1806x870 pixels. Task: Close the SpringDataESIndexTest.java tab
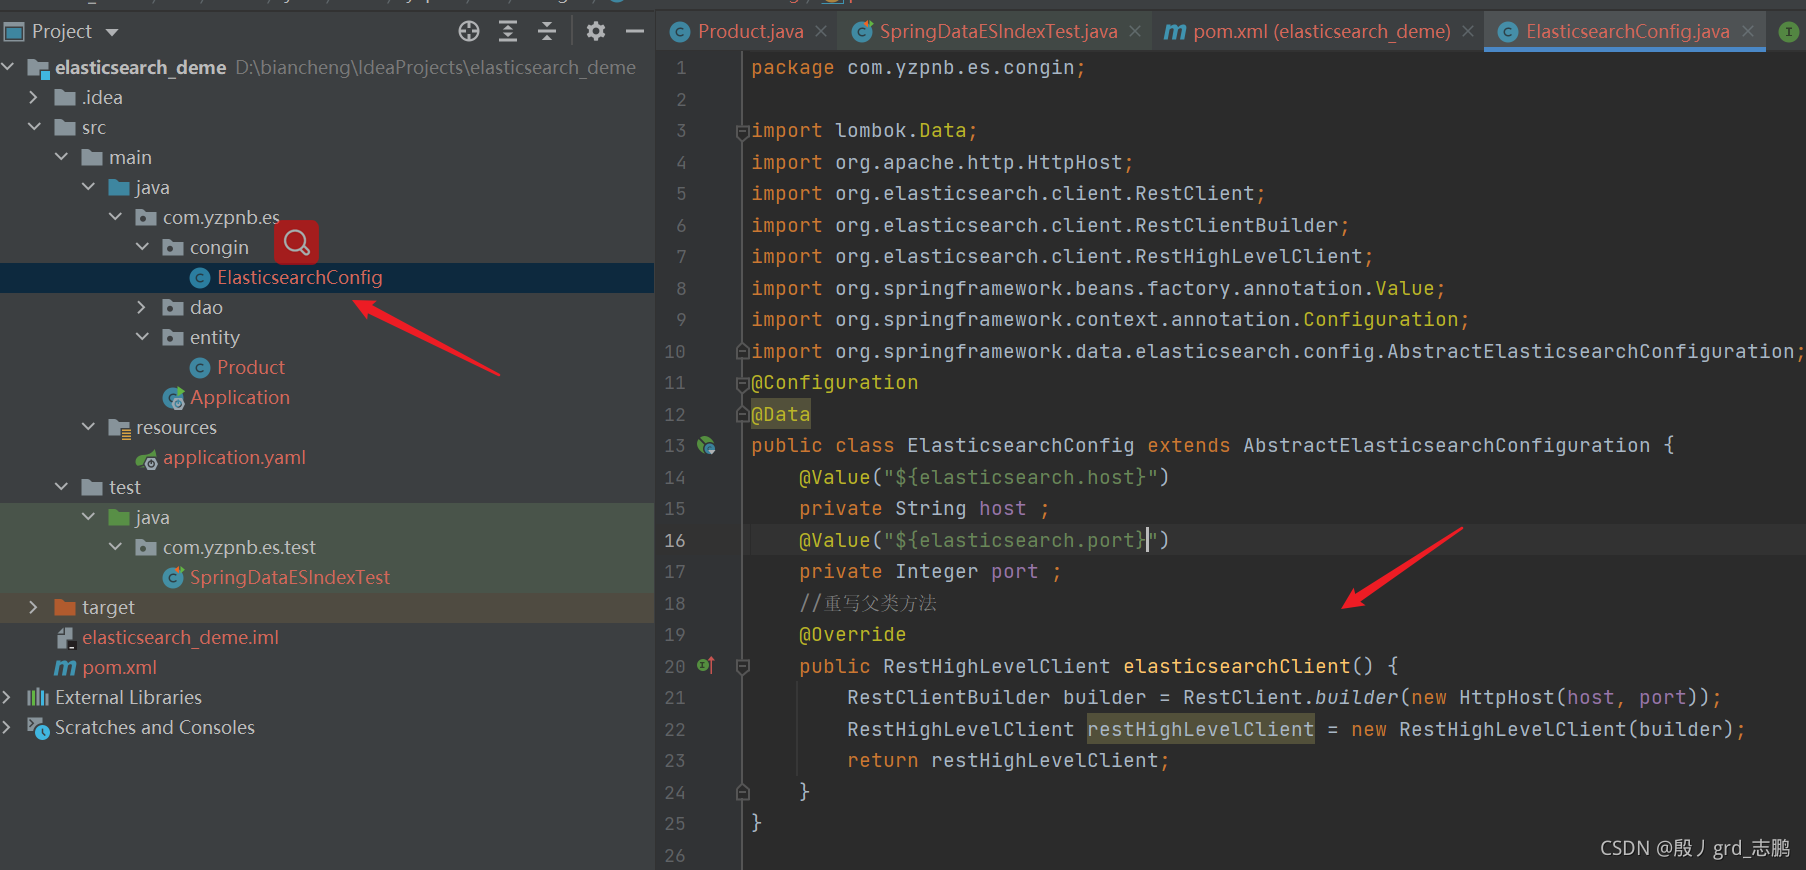click(x=1135, y=31)
